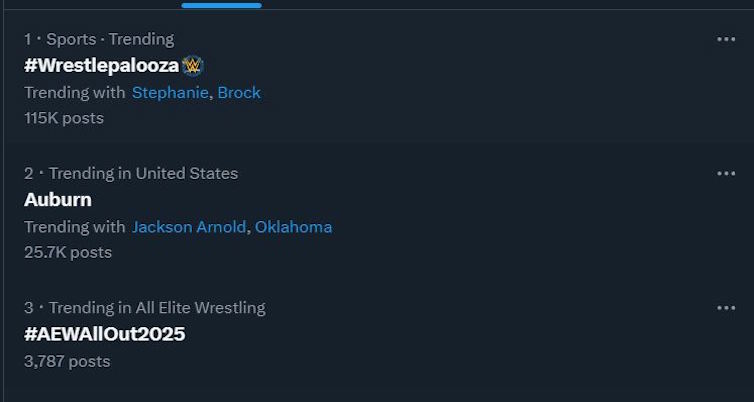Click the Brock related trend link

point(239,92)
